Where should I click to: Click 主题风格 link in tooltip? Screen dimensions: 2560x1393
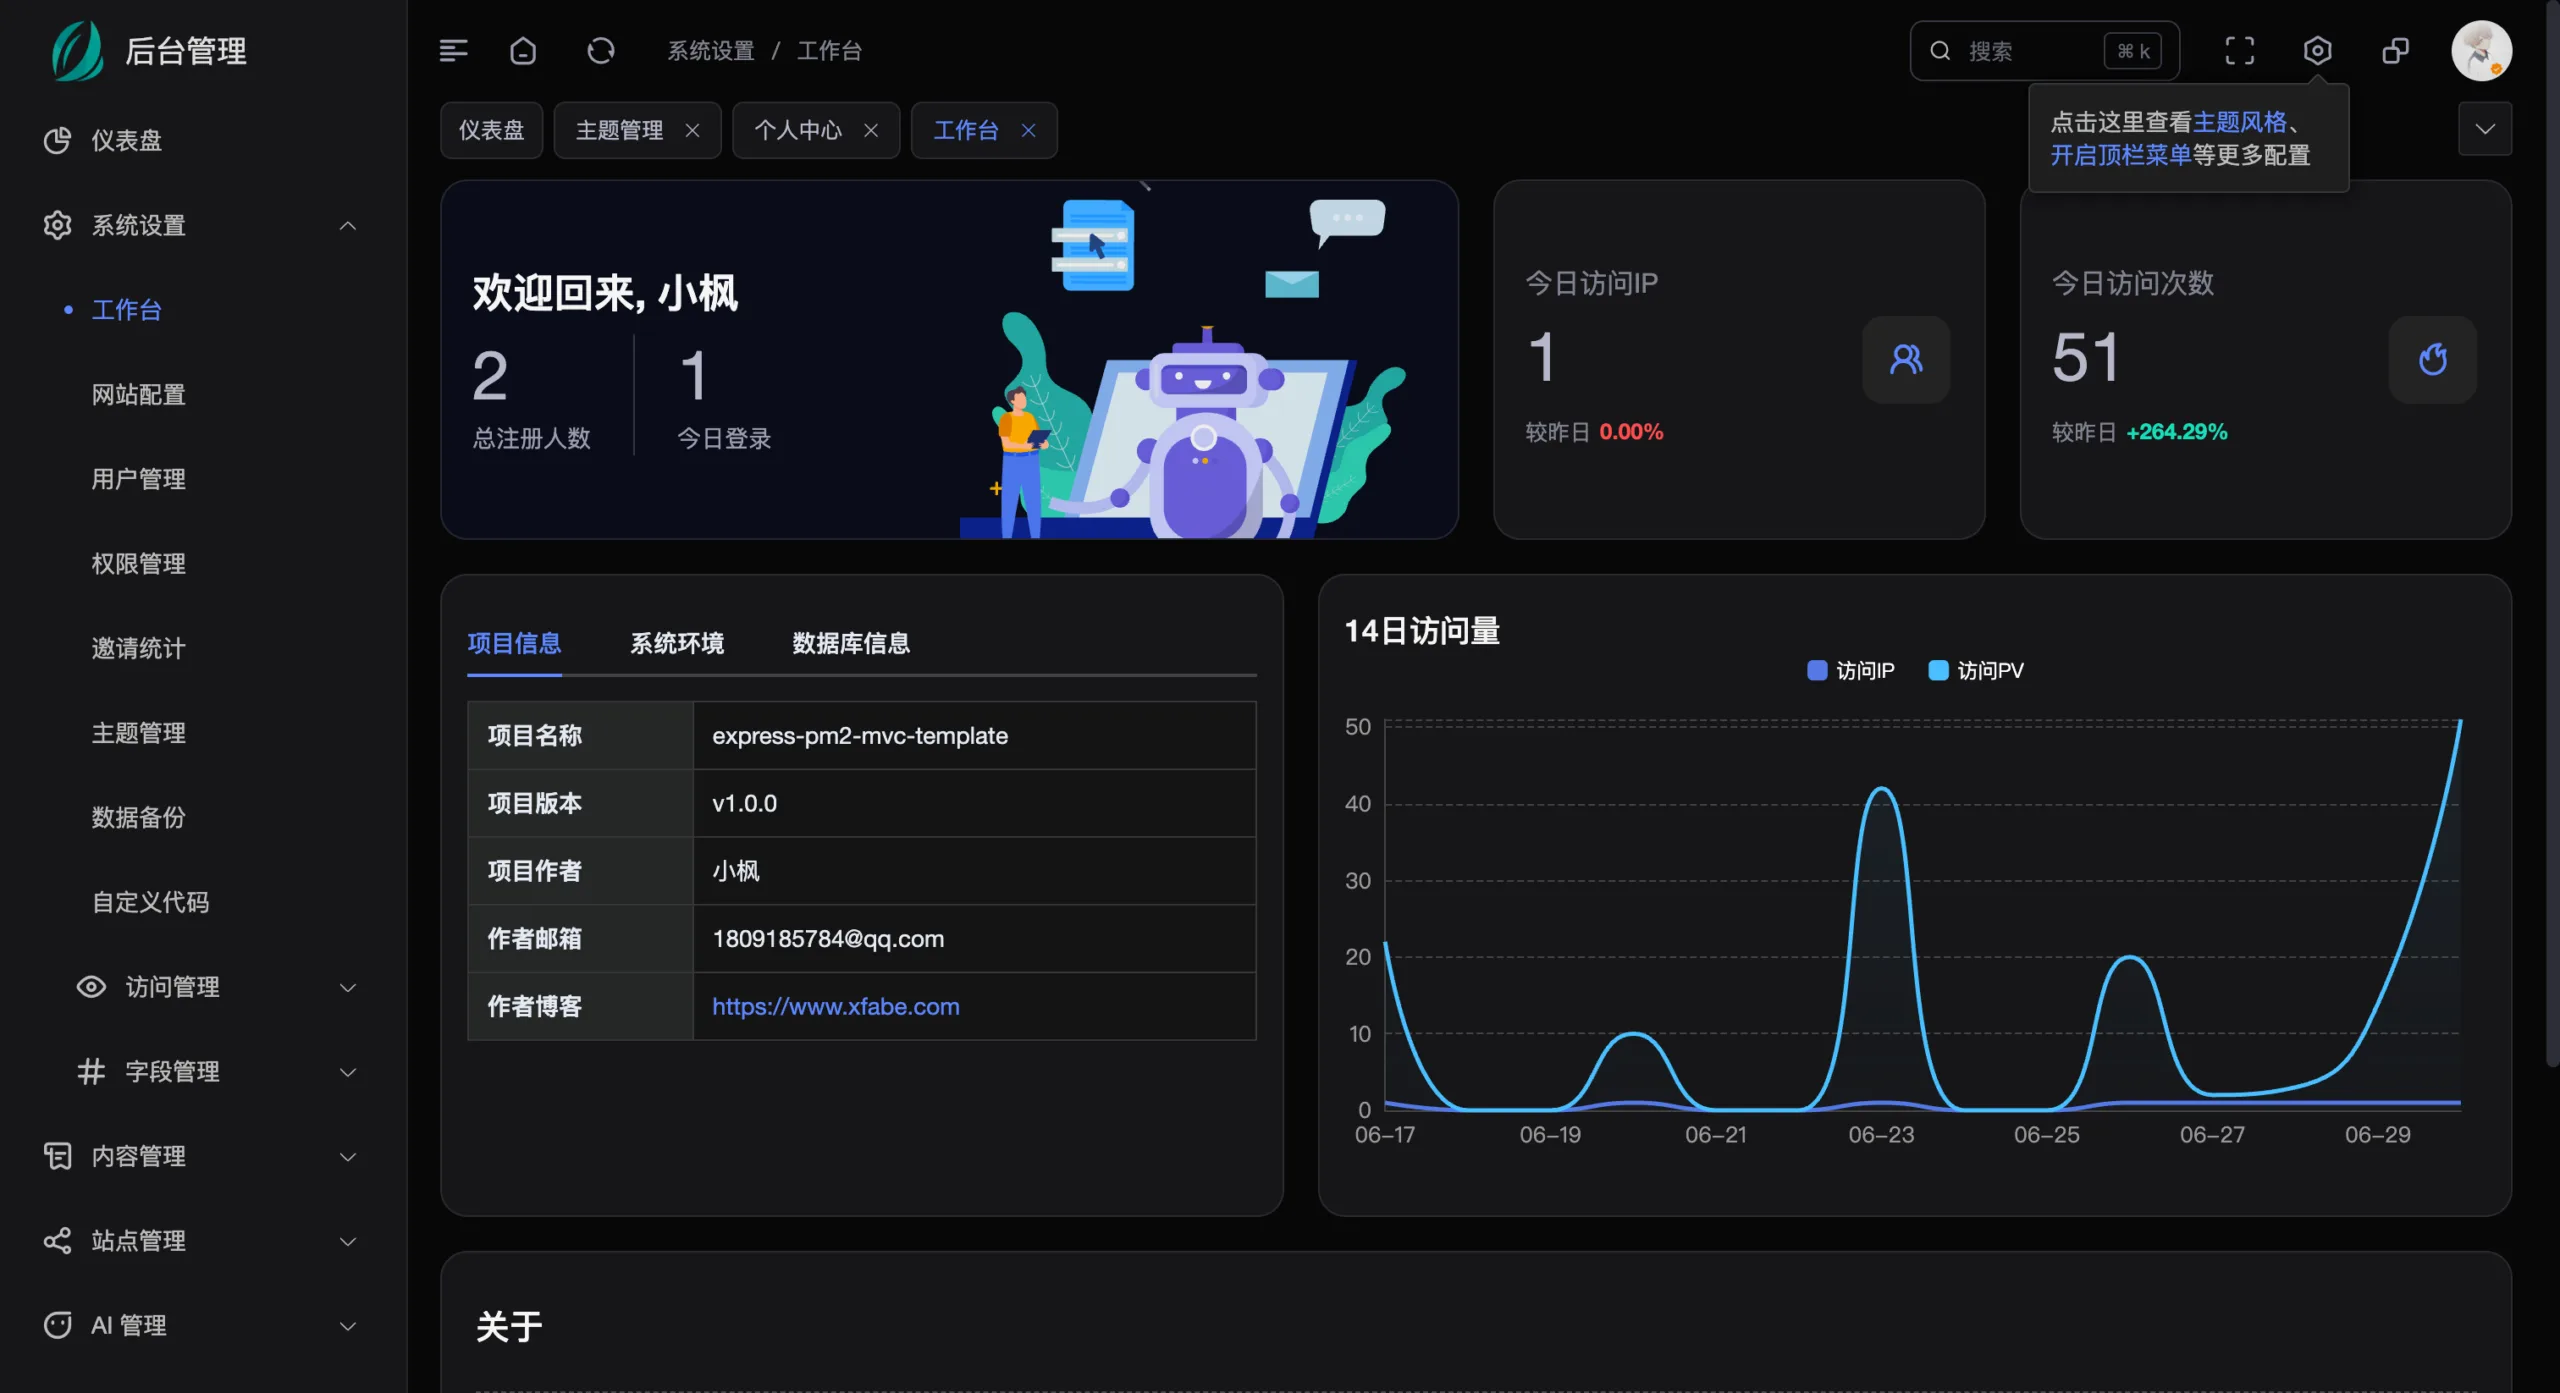[2239, 122]
